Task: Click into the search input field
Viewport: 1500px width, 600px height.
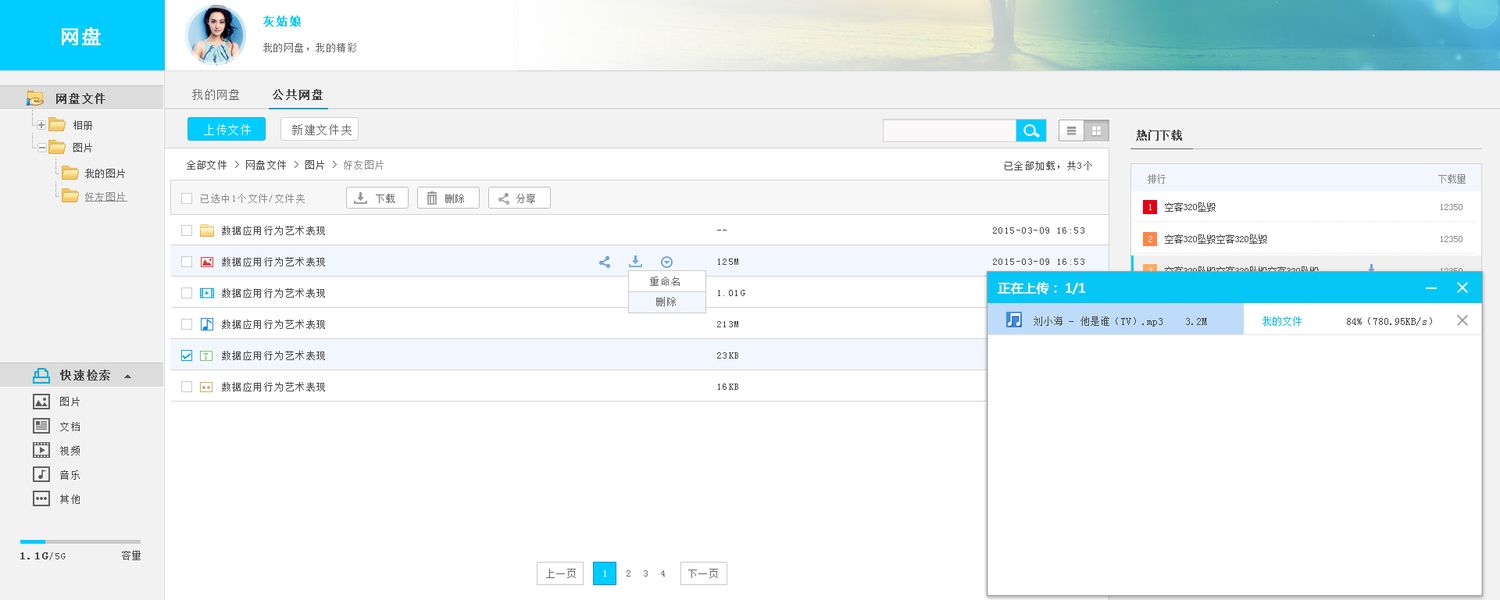Action: click(x=950, y=131)
